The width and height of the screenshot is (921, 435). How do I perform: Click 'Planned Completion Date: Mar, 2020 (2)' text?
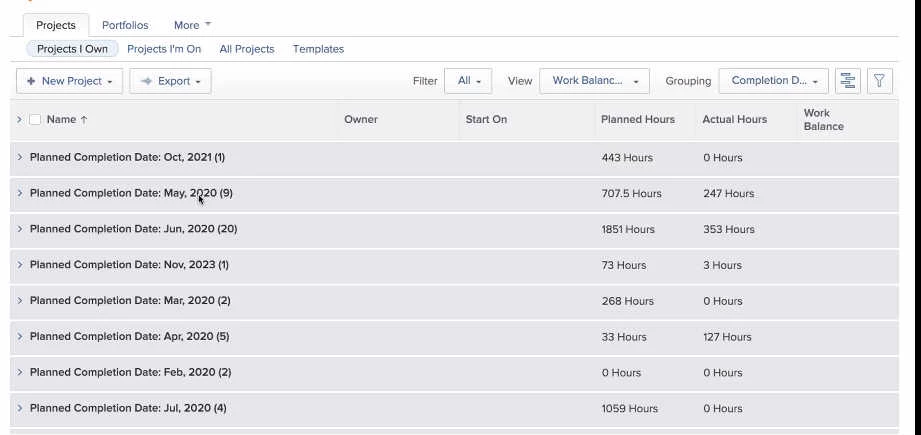coord(130,301)
